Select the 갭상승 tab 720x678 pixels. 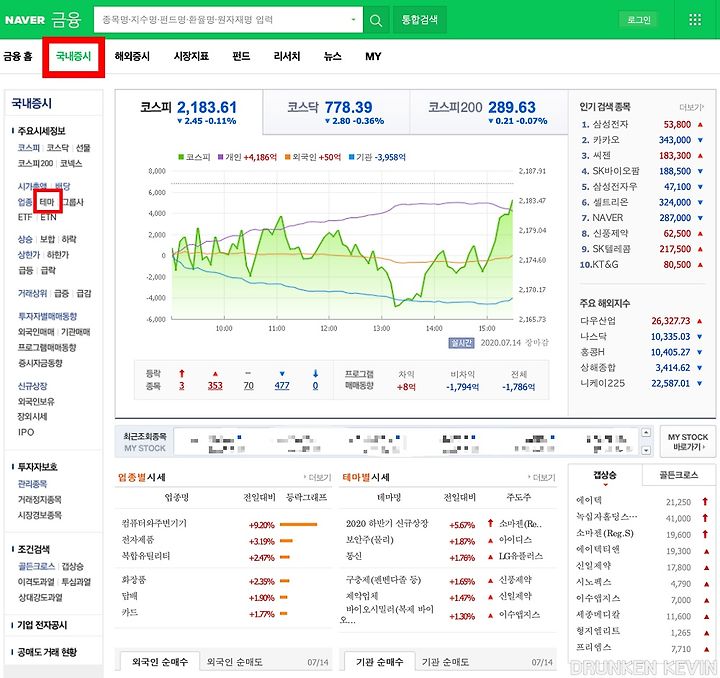pyautogui.click(x=605, y=475)
